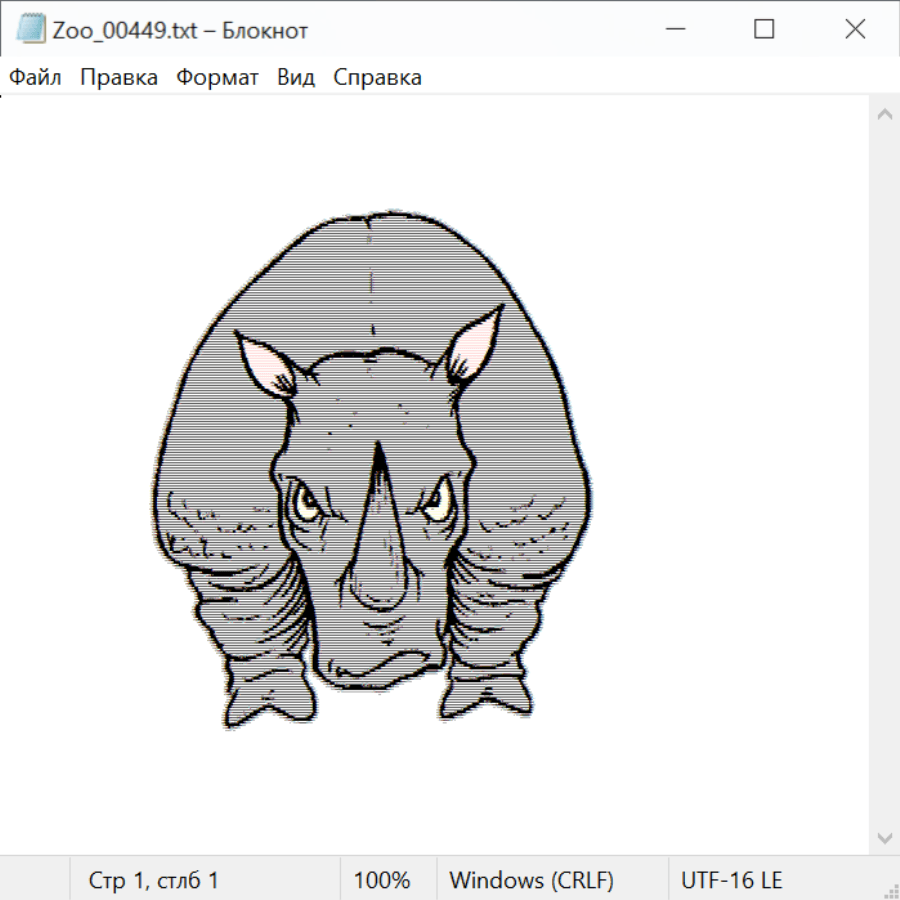Maximize the Notepad window
This screenshot has width=900, height=900.
764,30
